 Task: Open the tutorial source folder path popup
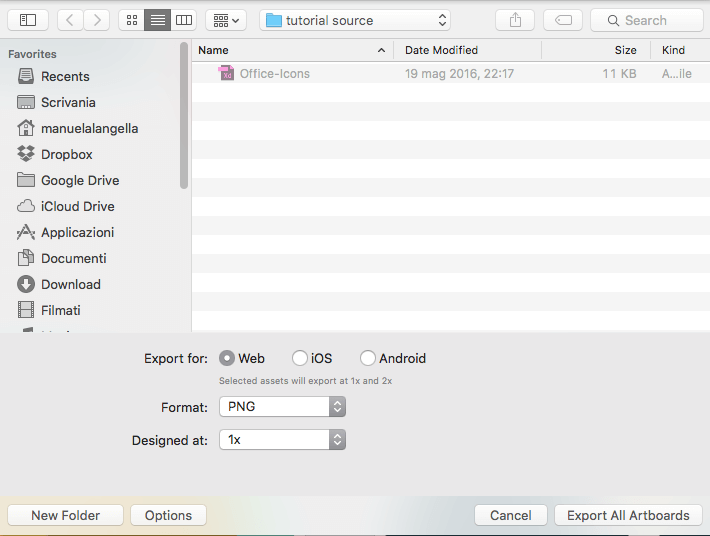355,20
